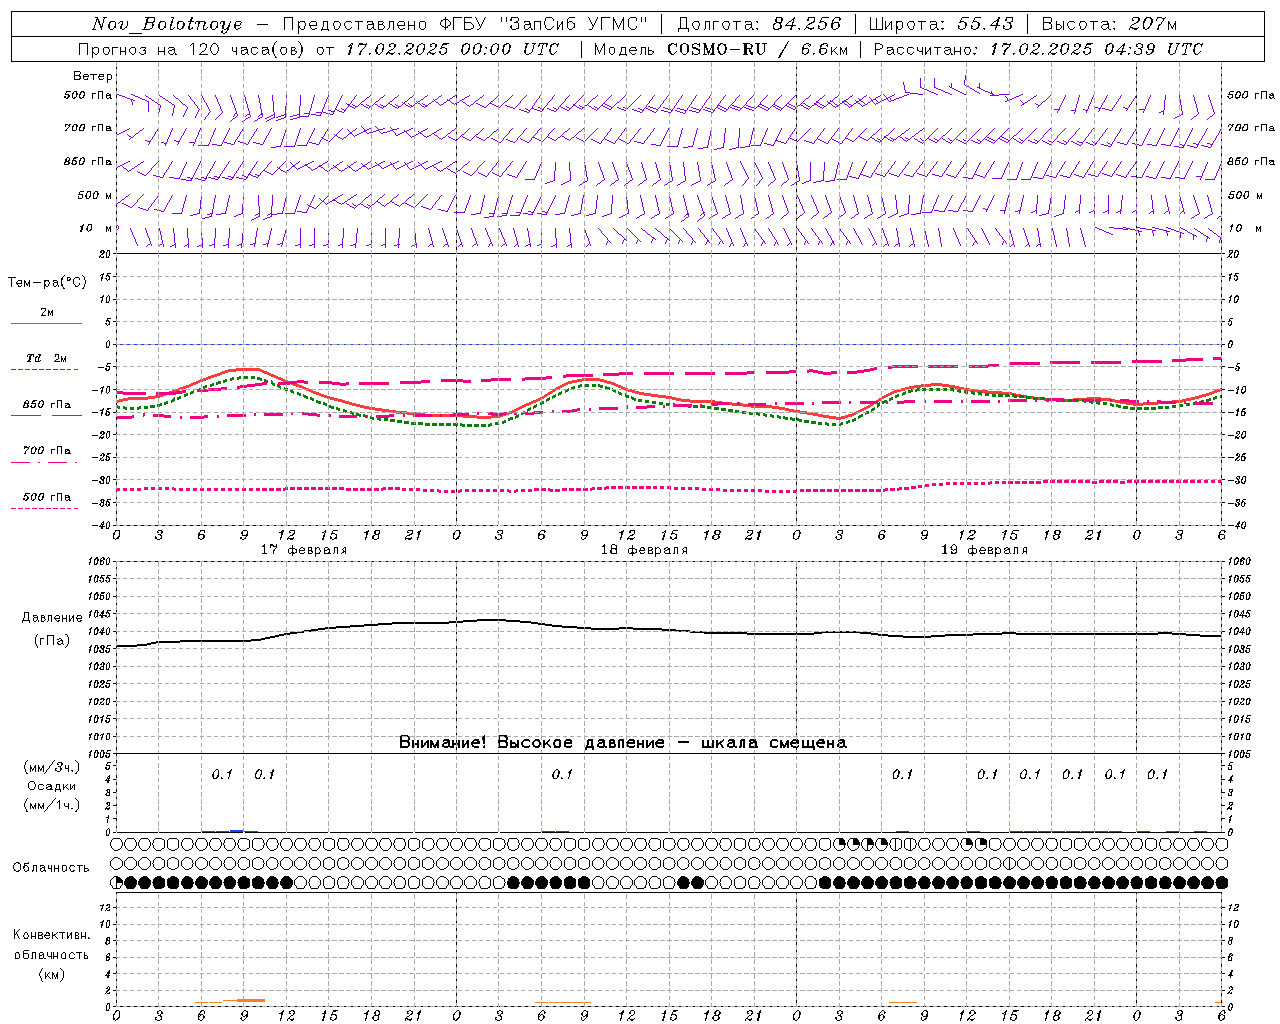This screenshot has height=1024, width=1280.
Task: Click the date label 18 февраля
Action: point(644,550)
